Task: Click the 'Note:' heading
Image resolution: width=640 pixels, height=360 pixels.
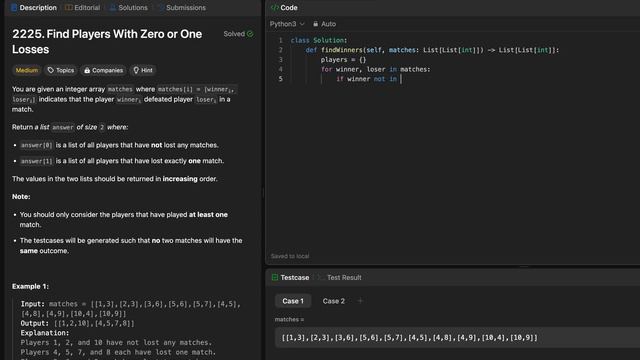Action: tap(21, 197)
